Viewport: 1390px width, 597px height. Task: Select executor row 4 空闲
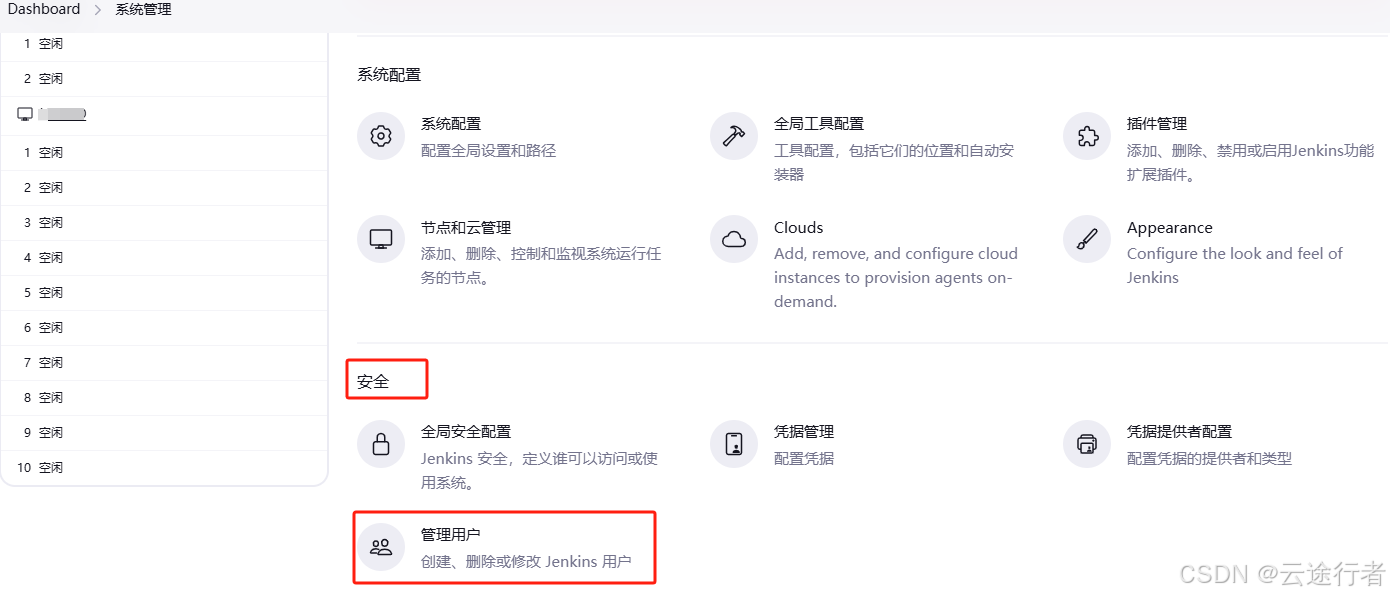tap(164, 257)
